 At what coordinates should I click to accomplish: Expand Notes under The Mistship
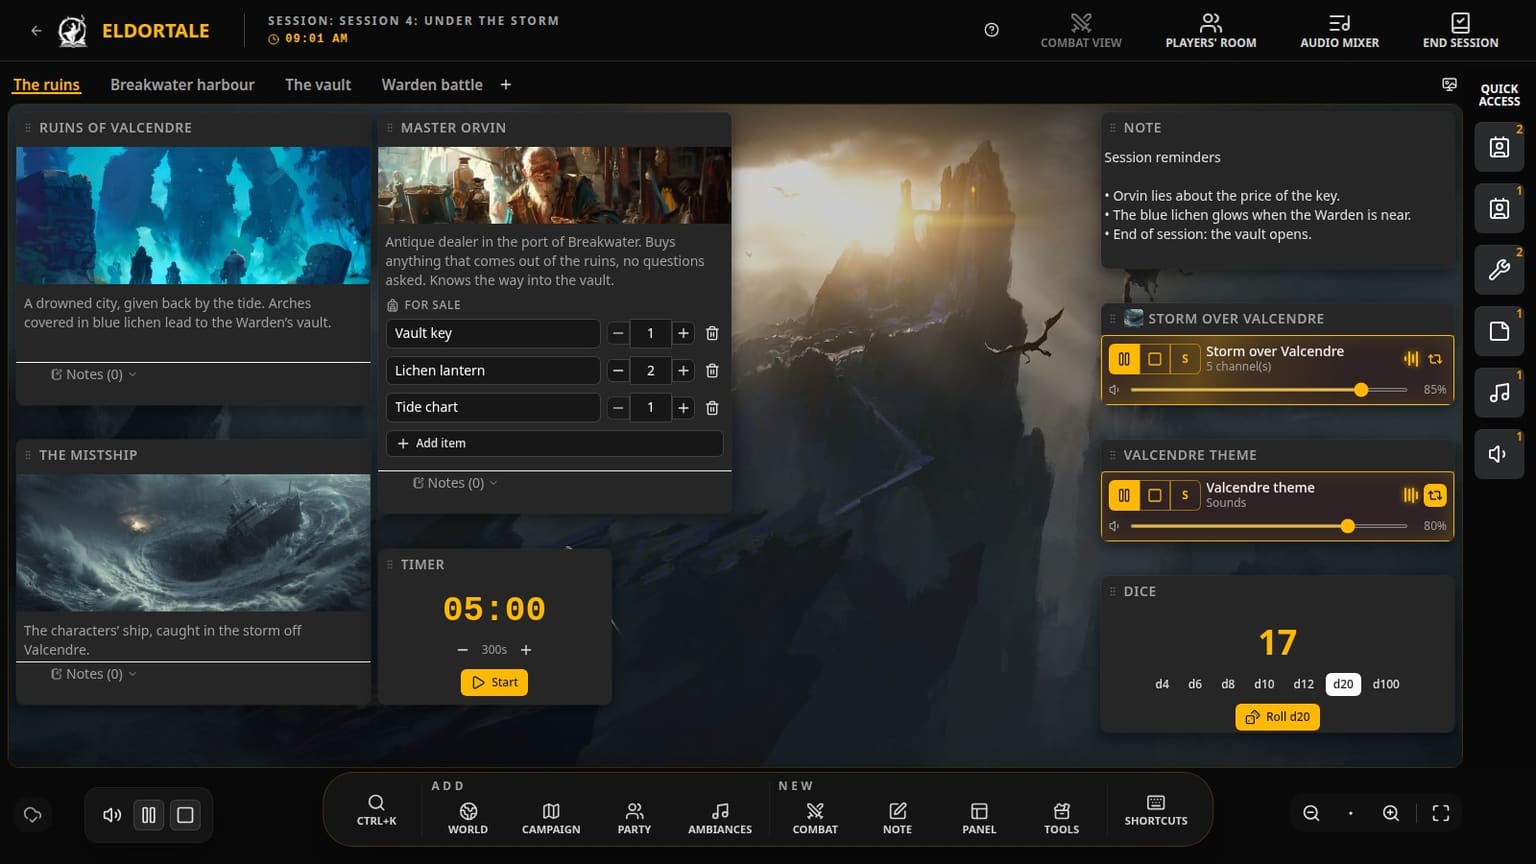pos(94,674)
